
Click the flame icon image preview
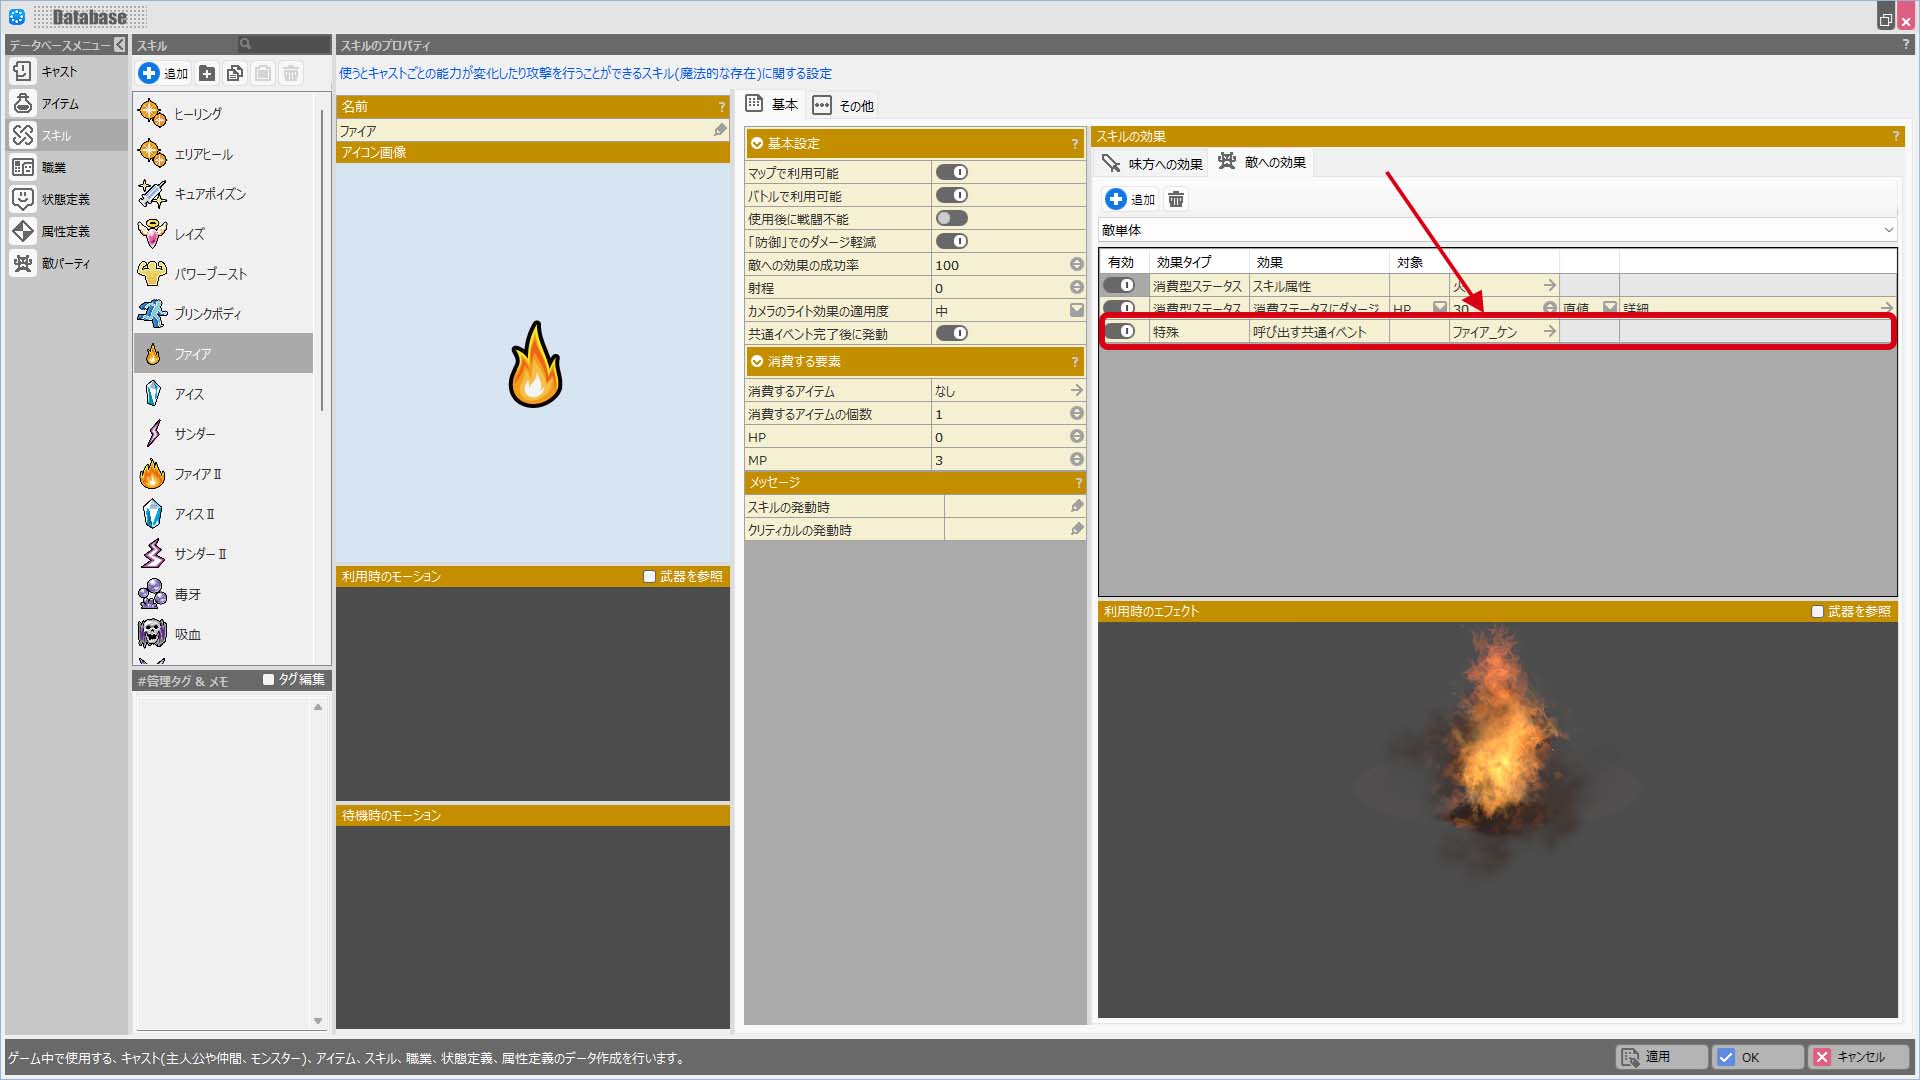click(x=535, y=364)
